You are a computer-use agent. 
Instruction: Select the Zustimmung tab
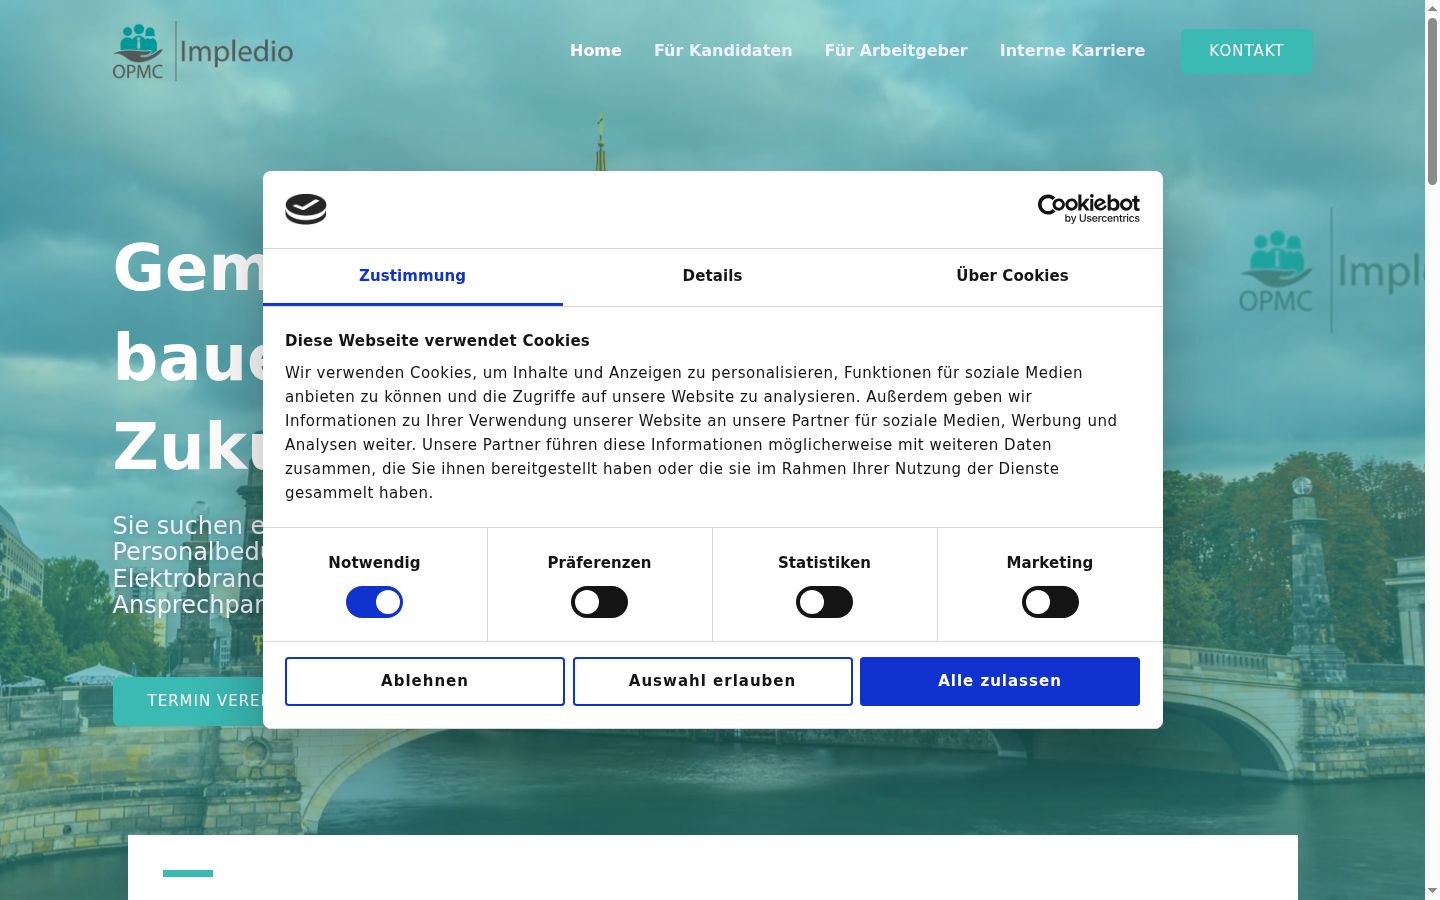point(412,276)
